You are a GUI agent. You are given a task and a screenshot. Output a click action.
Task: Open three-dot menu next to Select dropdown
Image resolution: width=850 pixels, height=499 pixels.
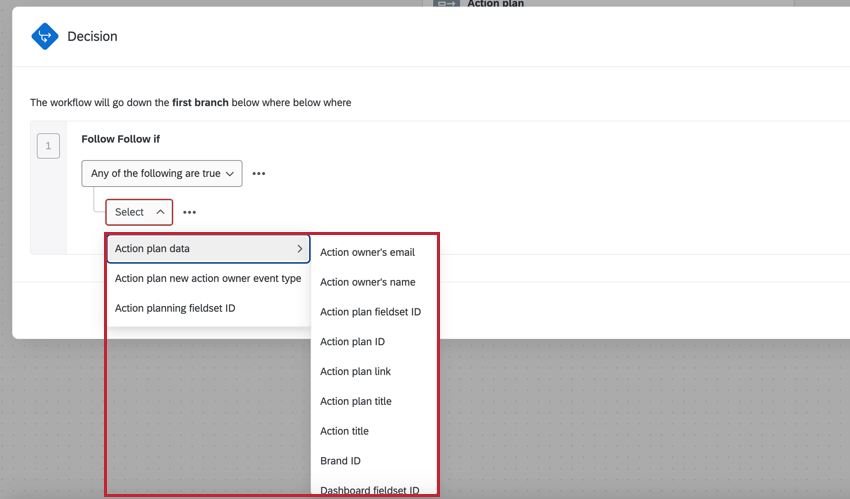(x=189, y=212)
